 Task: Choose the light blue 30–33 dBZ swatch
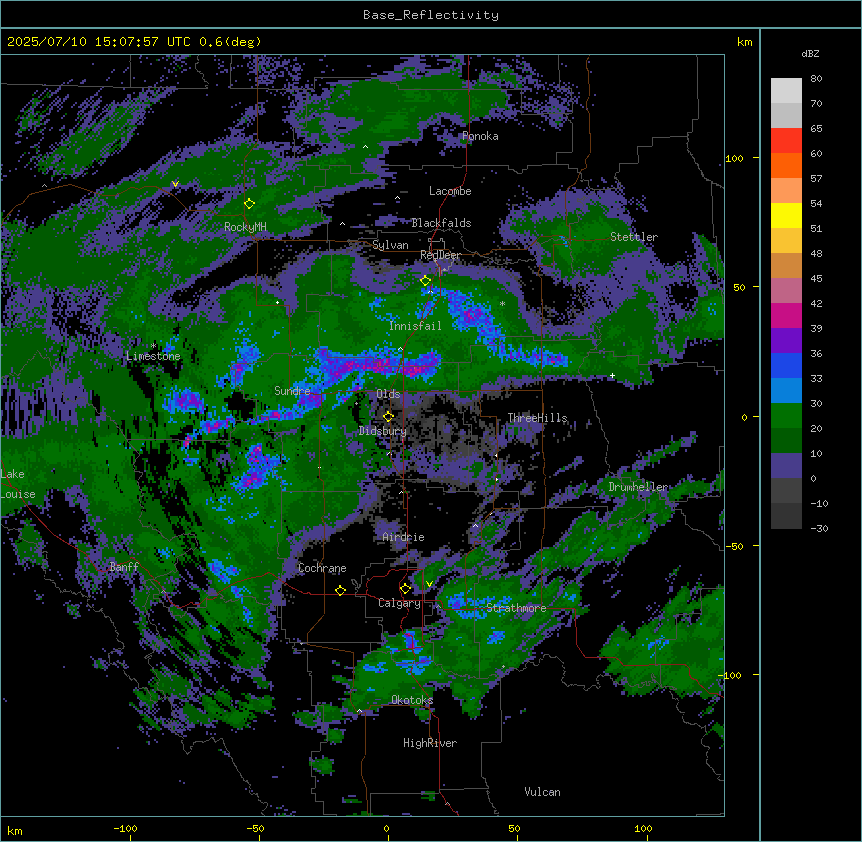[786, 391]
